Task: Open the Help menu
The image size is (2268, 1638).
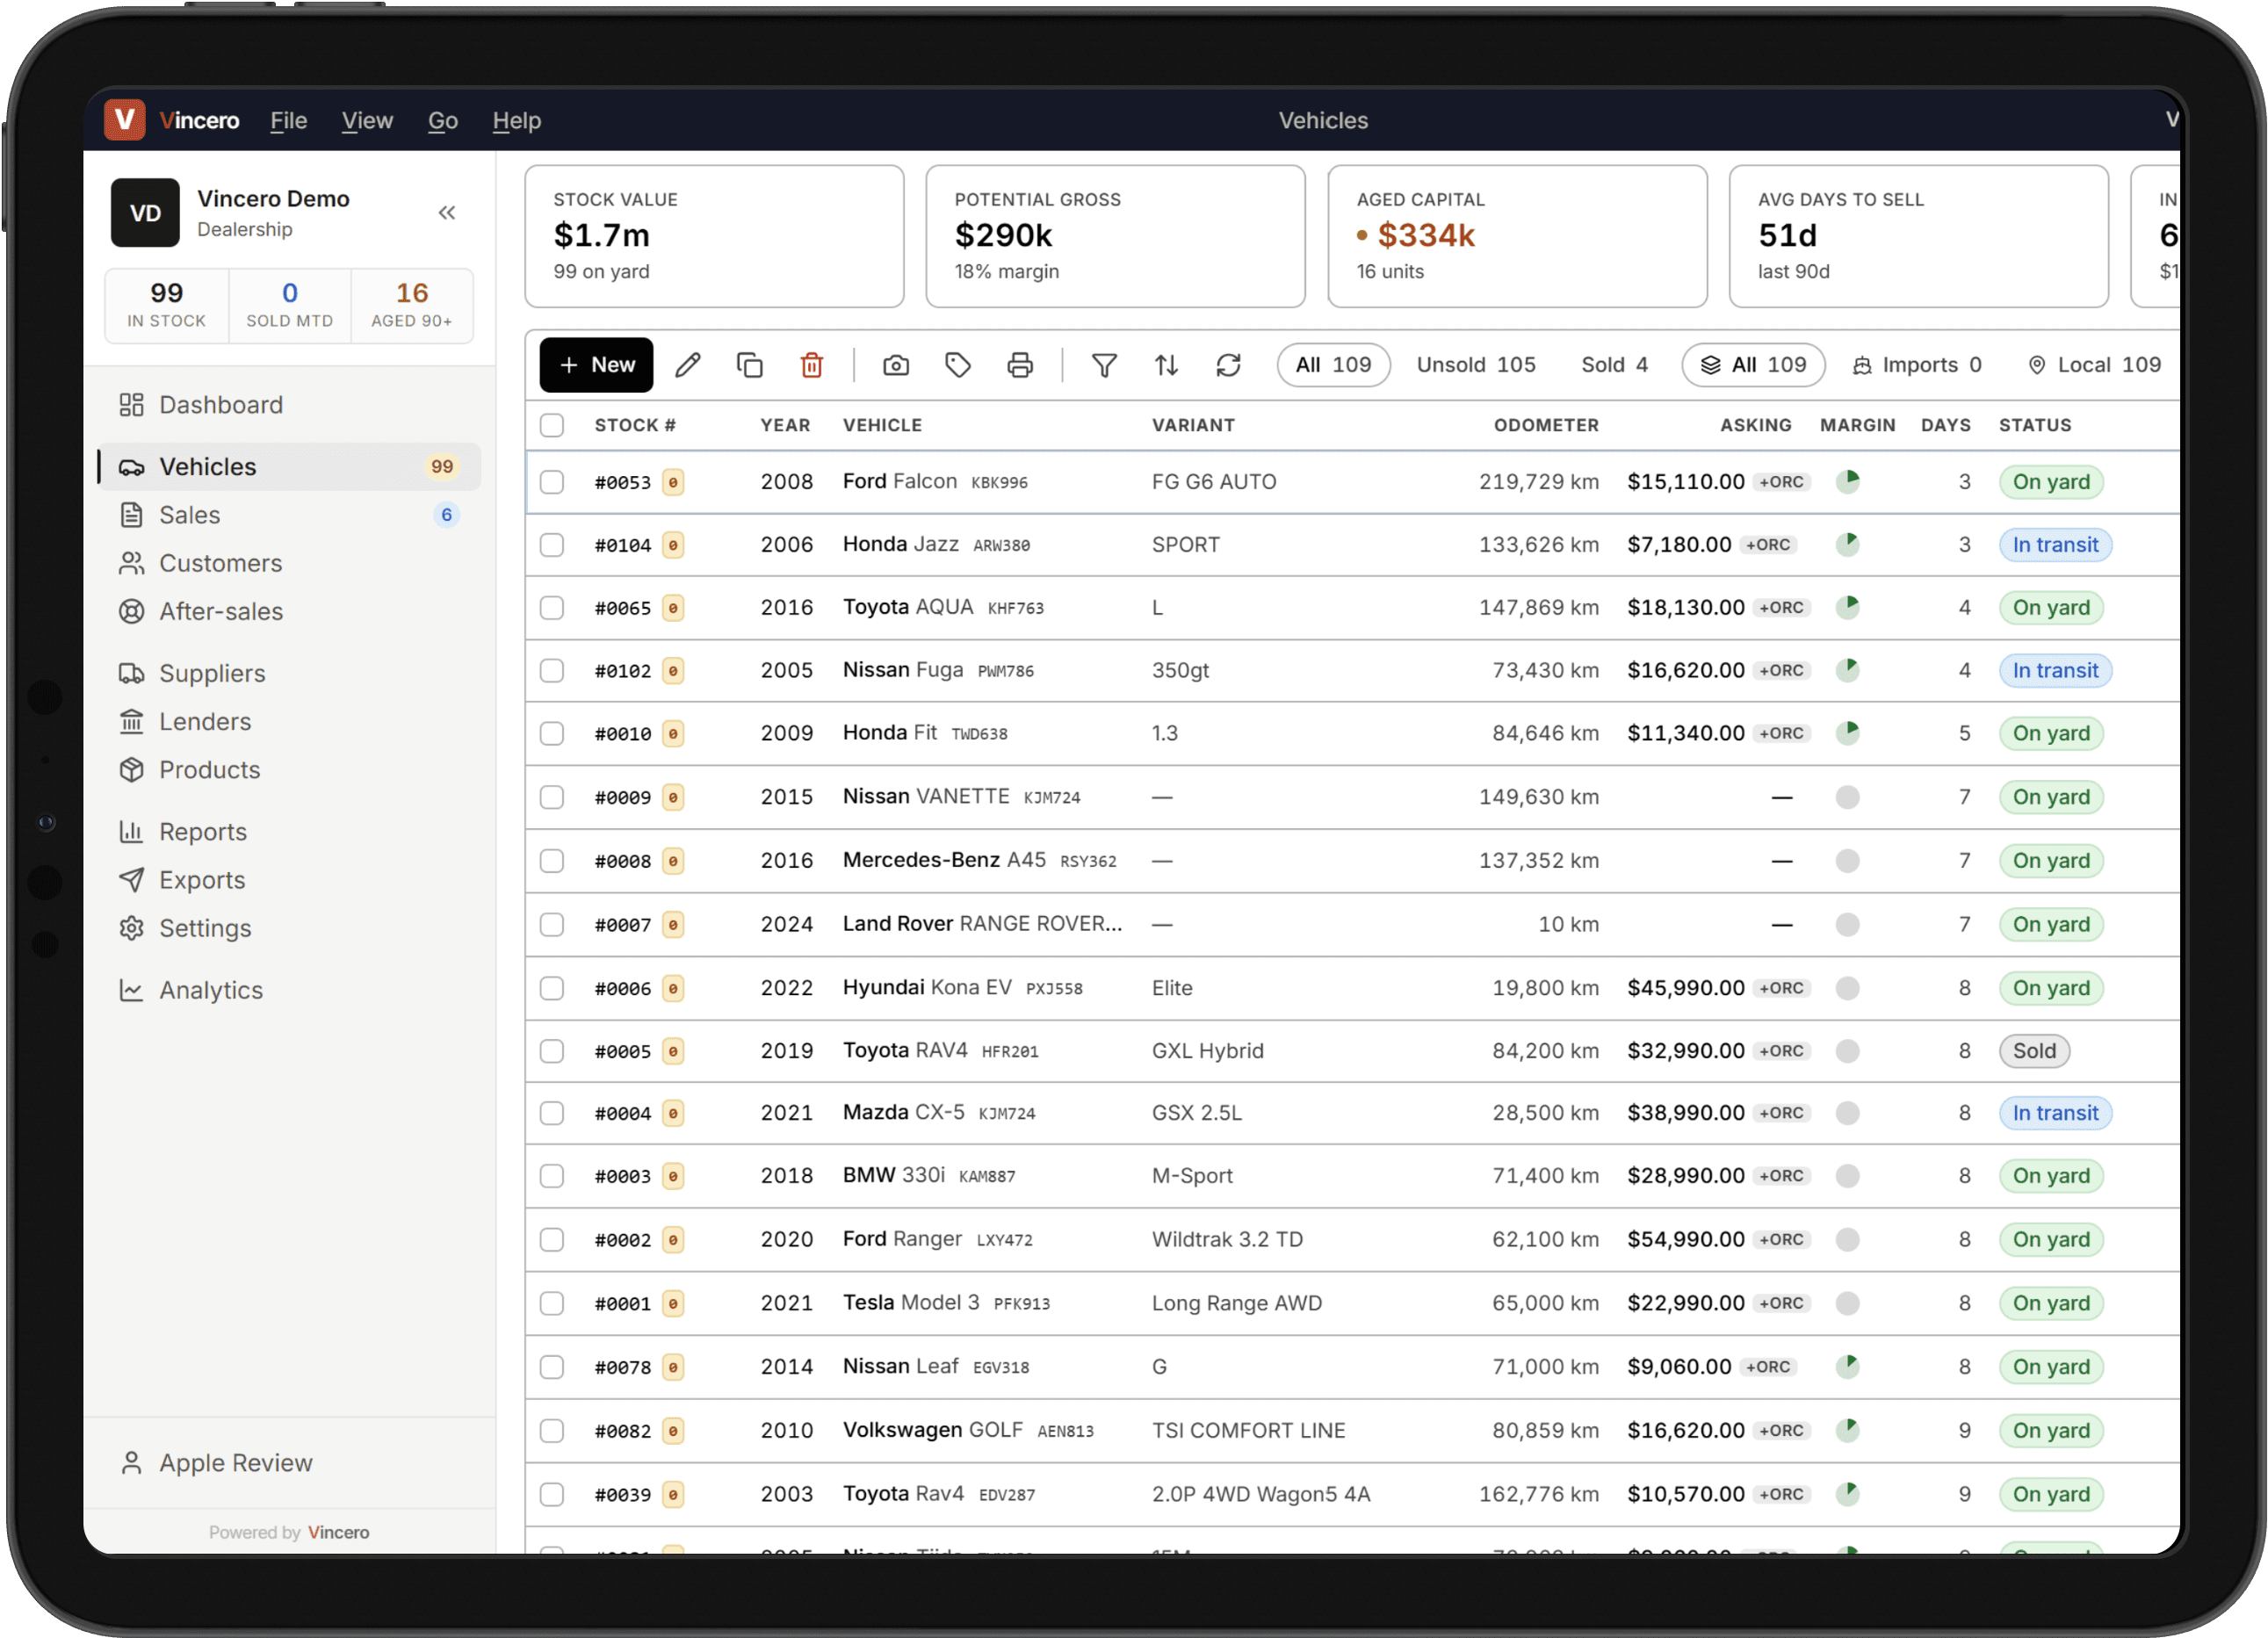Action: click(516, 120)
